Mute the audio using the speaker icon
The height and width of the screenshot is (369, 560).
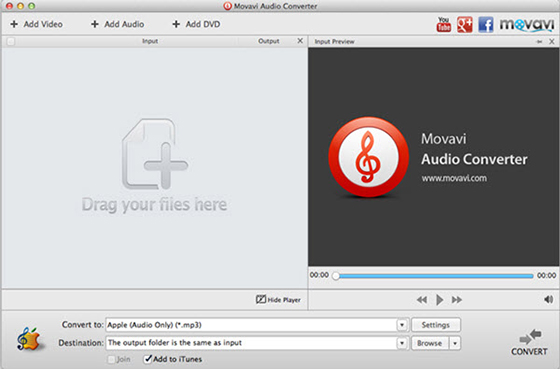click(x=549, y=299)
